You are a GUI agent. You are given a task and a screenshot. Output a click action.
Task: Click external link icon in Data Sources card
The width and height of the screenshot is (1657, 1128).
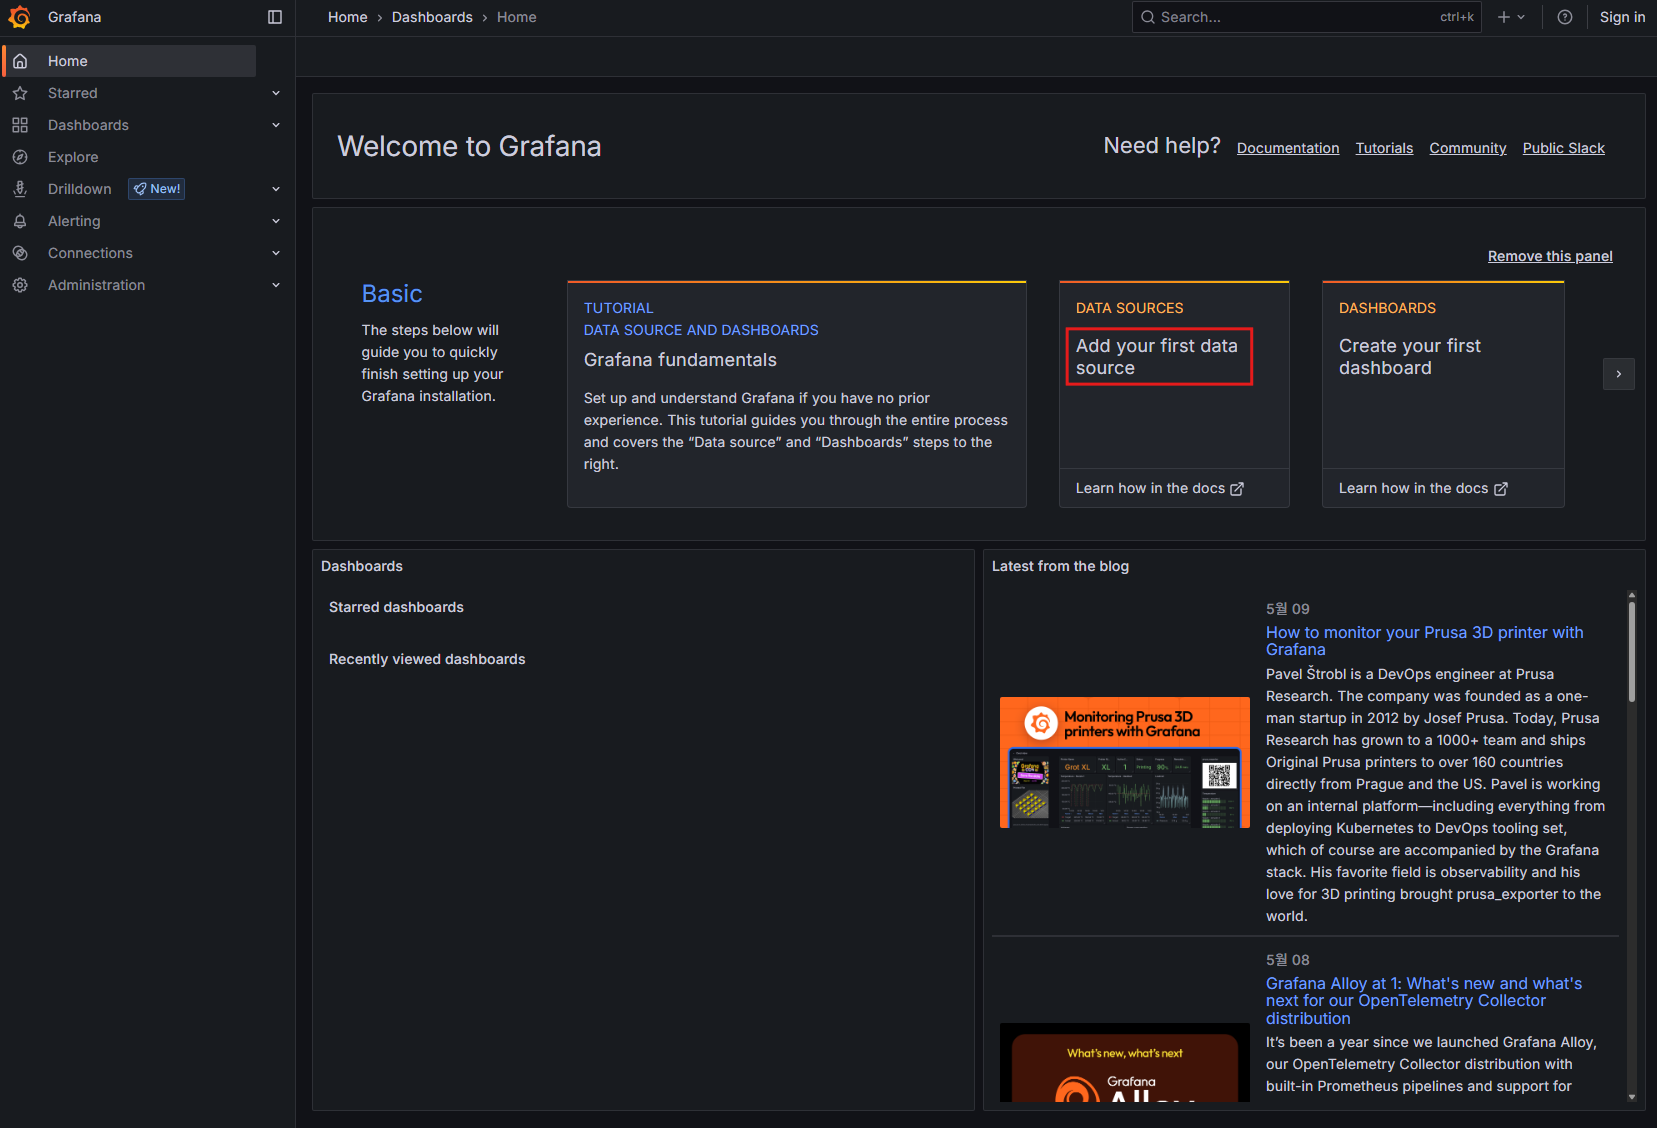pyautogui.click(x=1237, y=489)
